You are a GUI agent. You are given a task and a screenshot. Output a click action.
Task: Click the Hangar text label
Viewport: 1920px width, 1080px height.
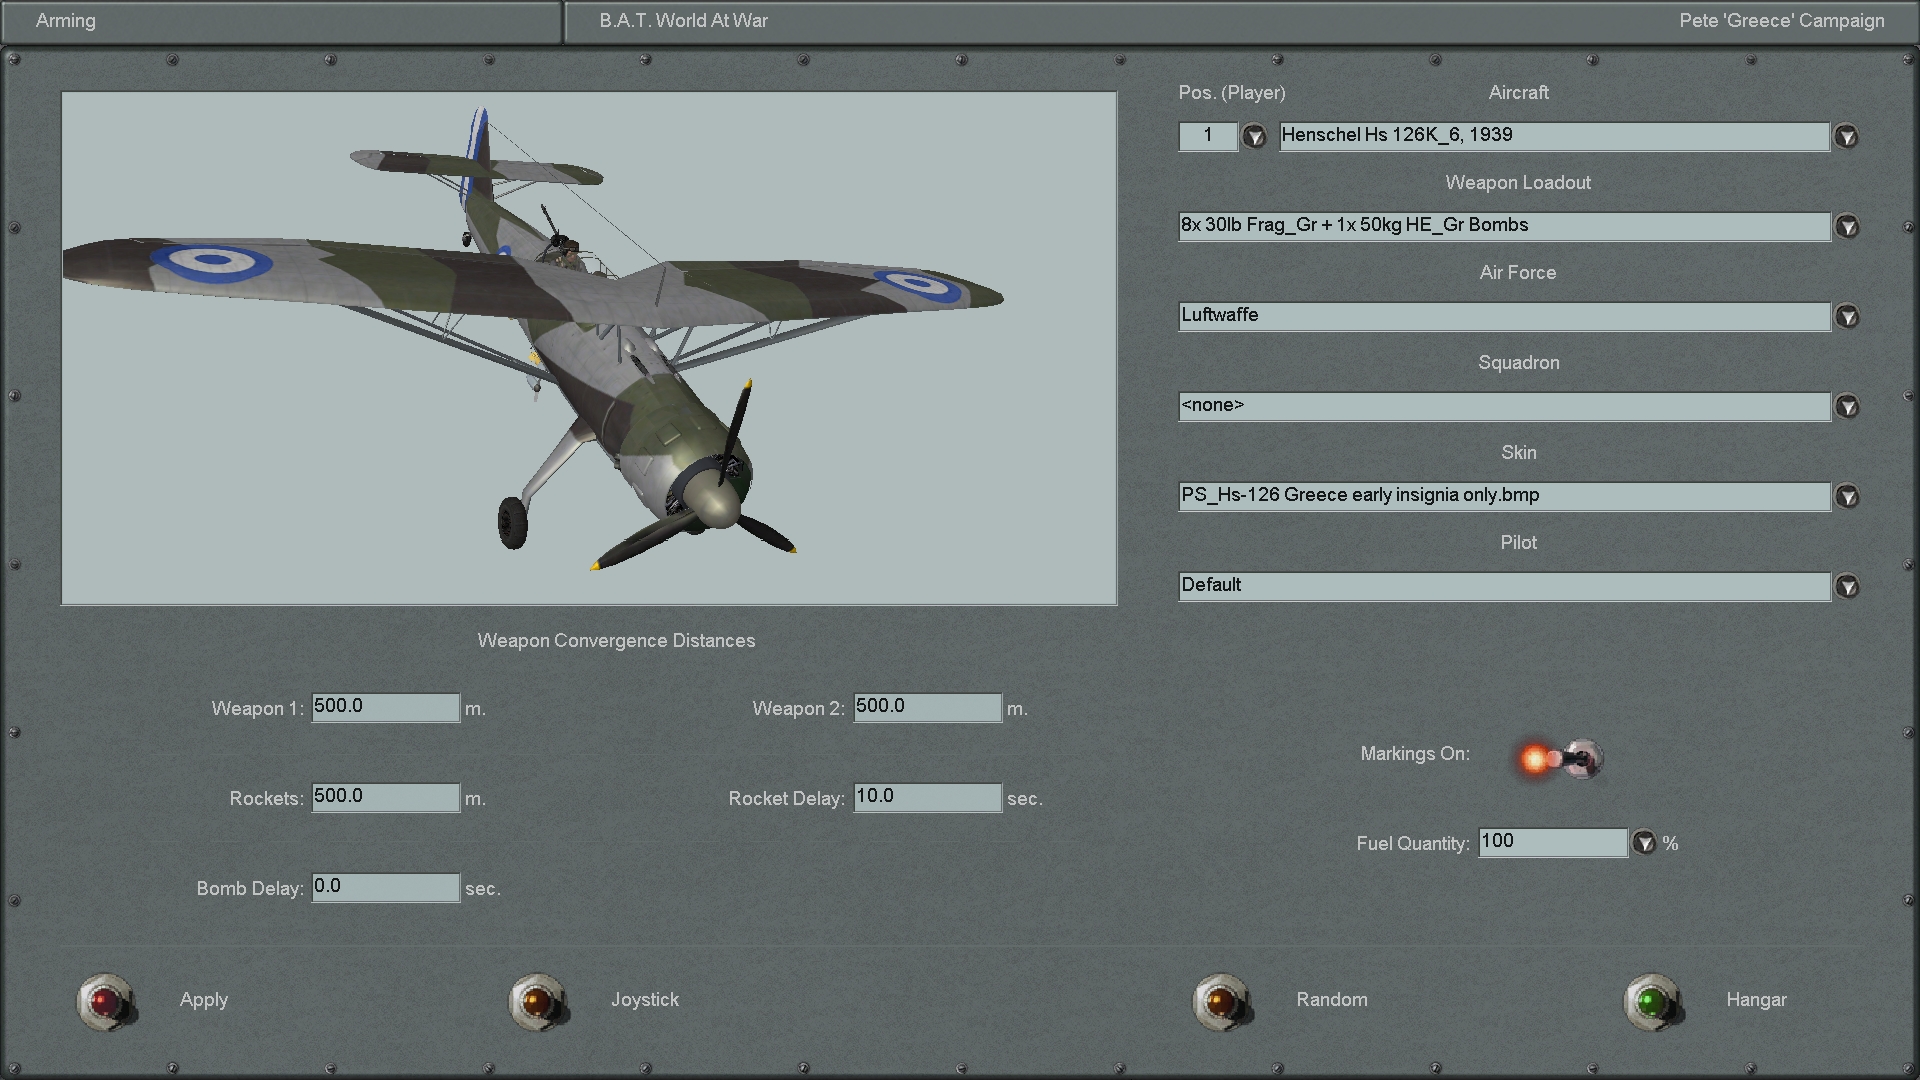1756,1000
